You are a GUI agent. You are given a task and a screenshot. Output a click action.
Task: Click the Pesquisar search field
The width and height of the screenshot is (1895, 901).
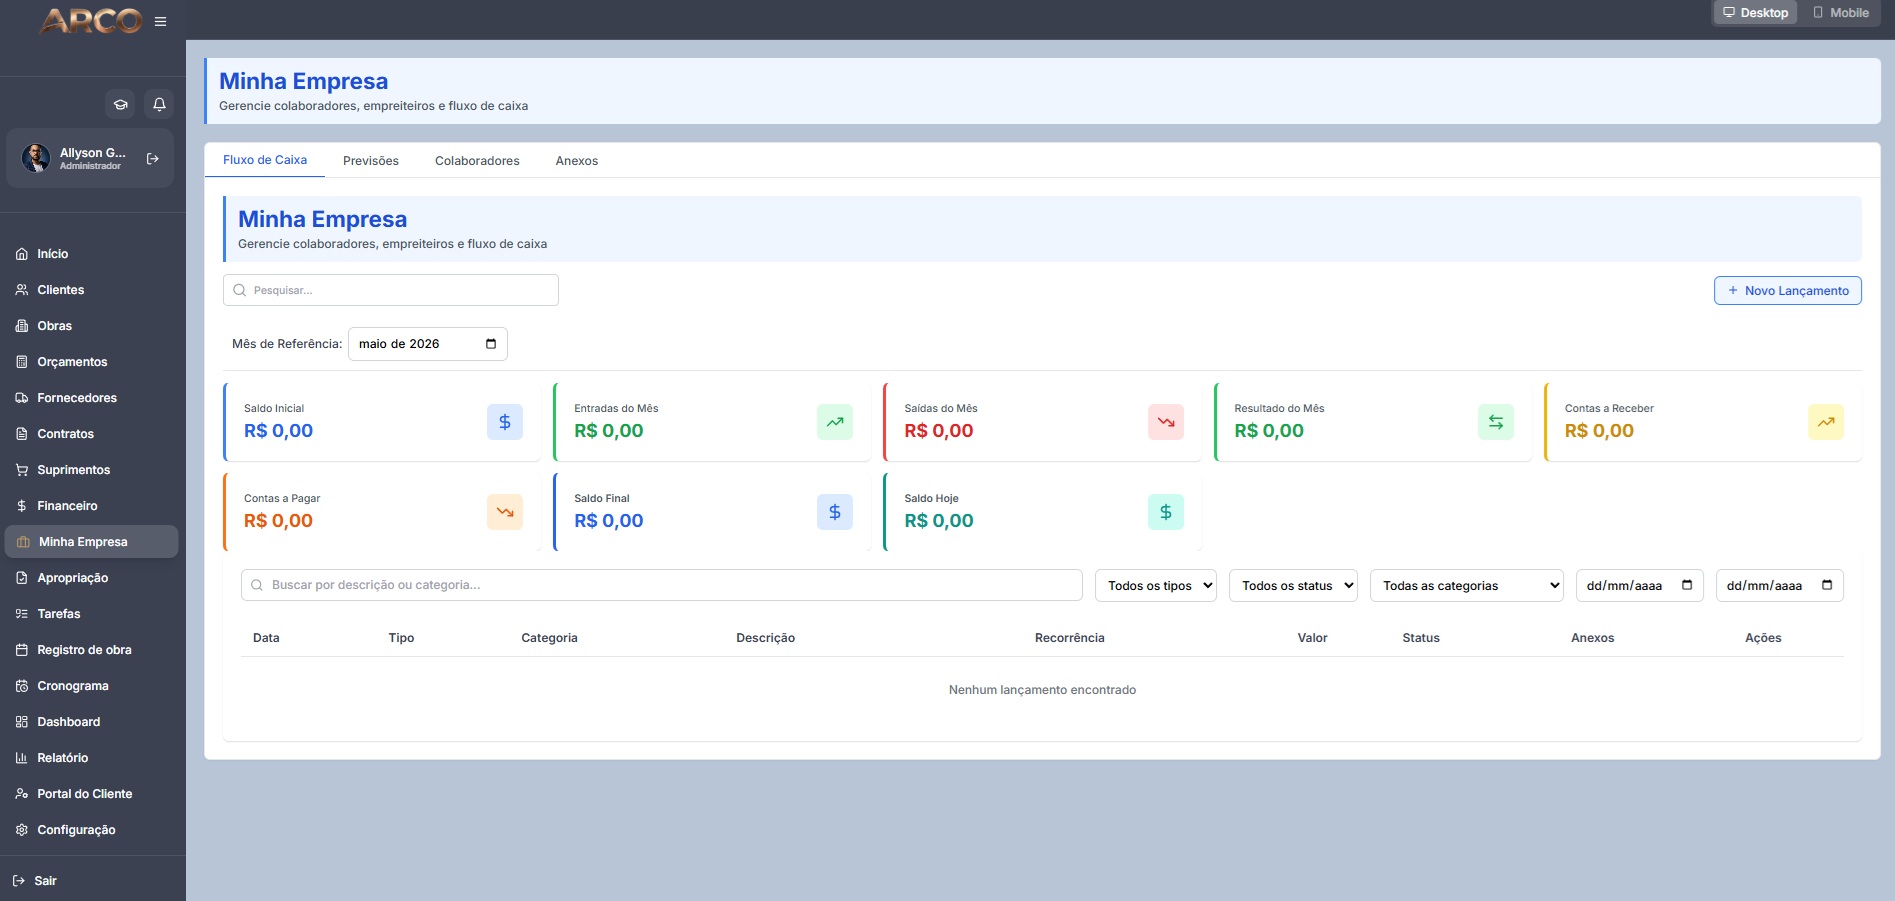[x=391, y=290]
